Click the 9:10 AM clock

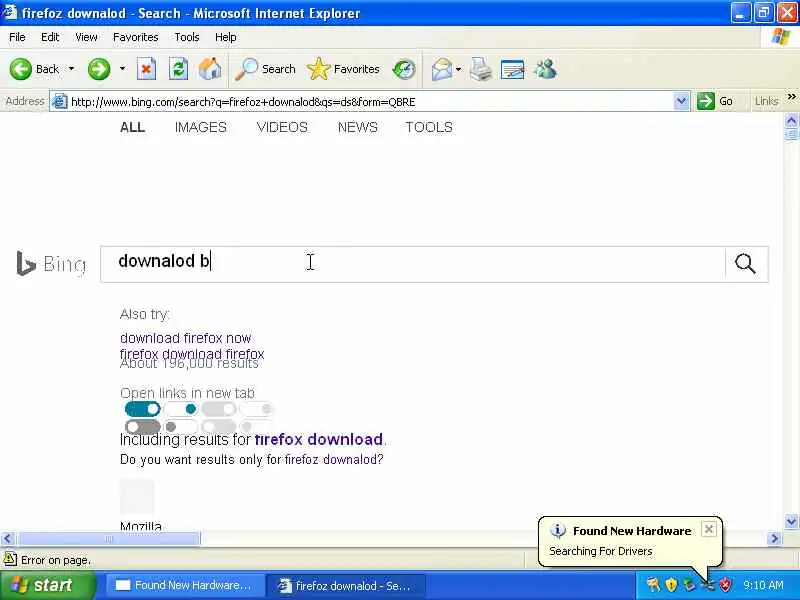pyautogui.click(x=764, y=585)
